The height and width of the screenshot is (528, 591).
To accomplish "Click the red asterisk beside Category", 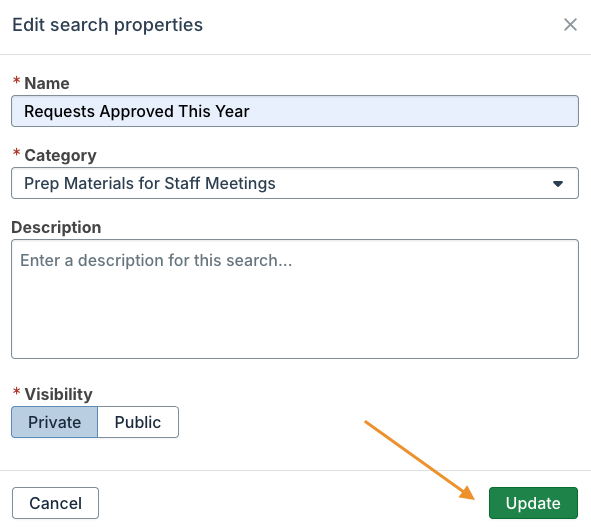I will 16,153.
